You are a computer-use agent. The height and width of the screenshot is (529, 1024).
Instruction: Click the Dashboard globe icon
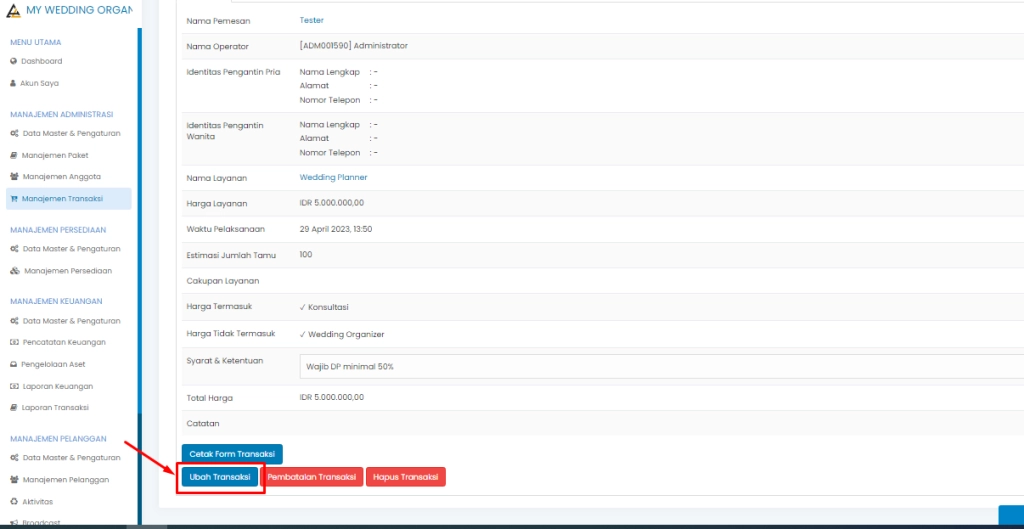pos(14,61)
